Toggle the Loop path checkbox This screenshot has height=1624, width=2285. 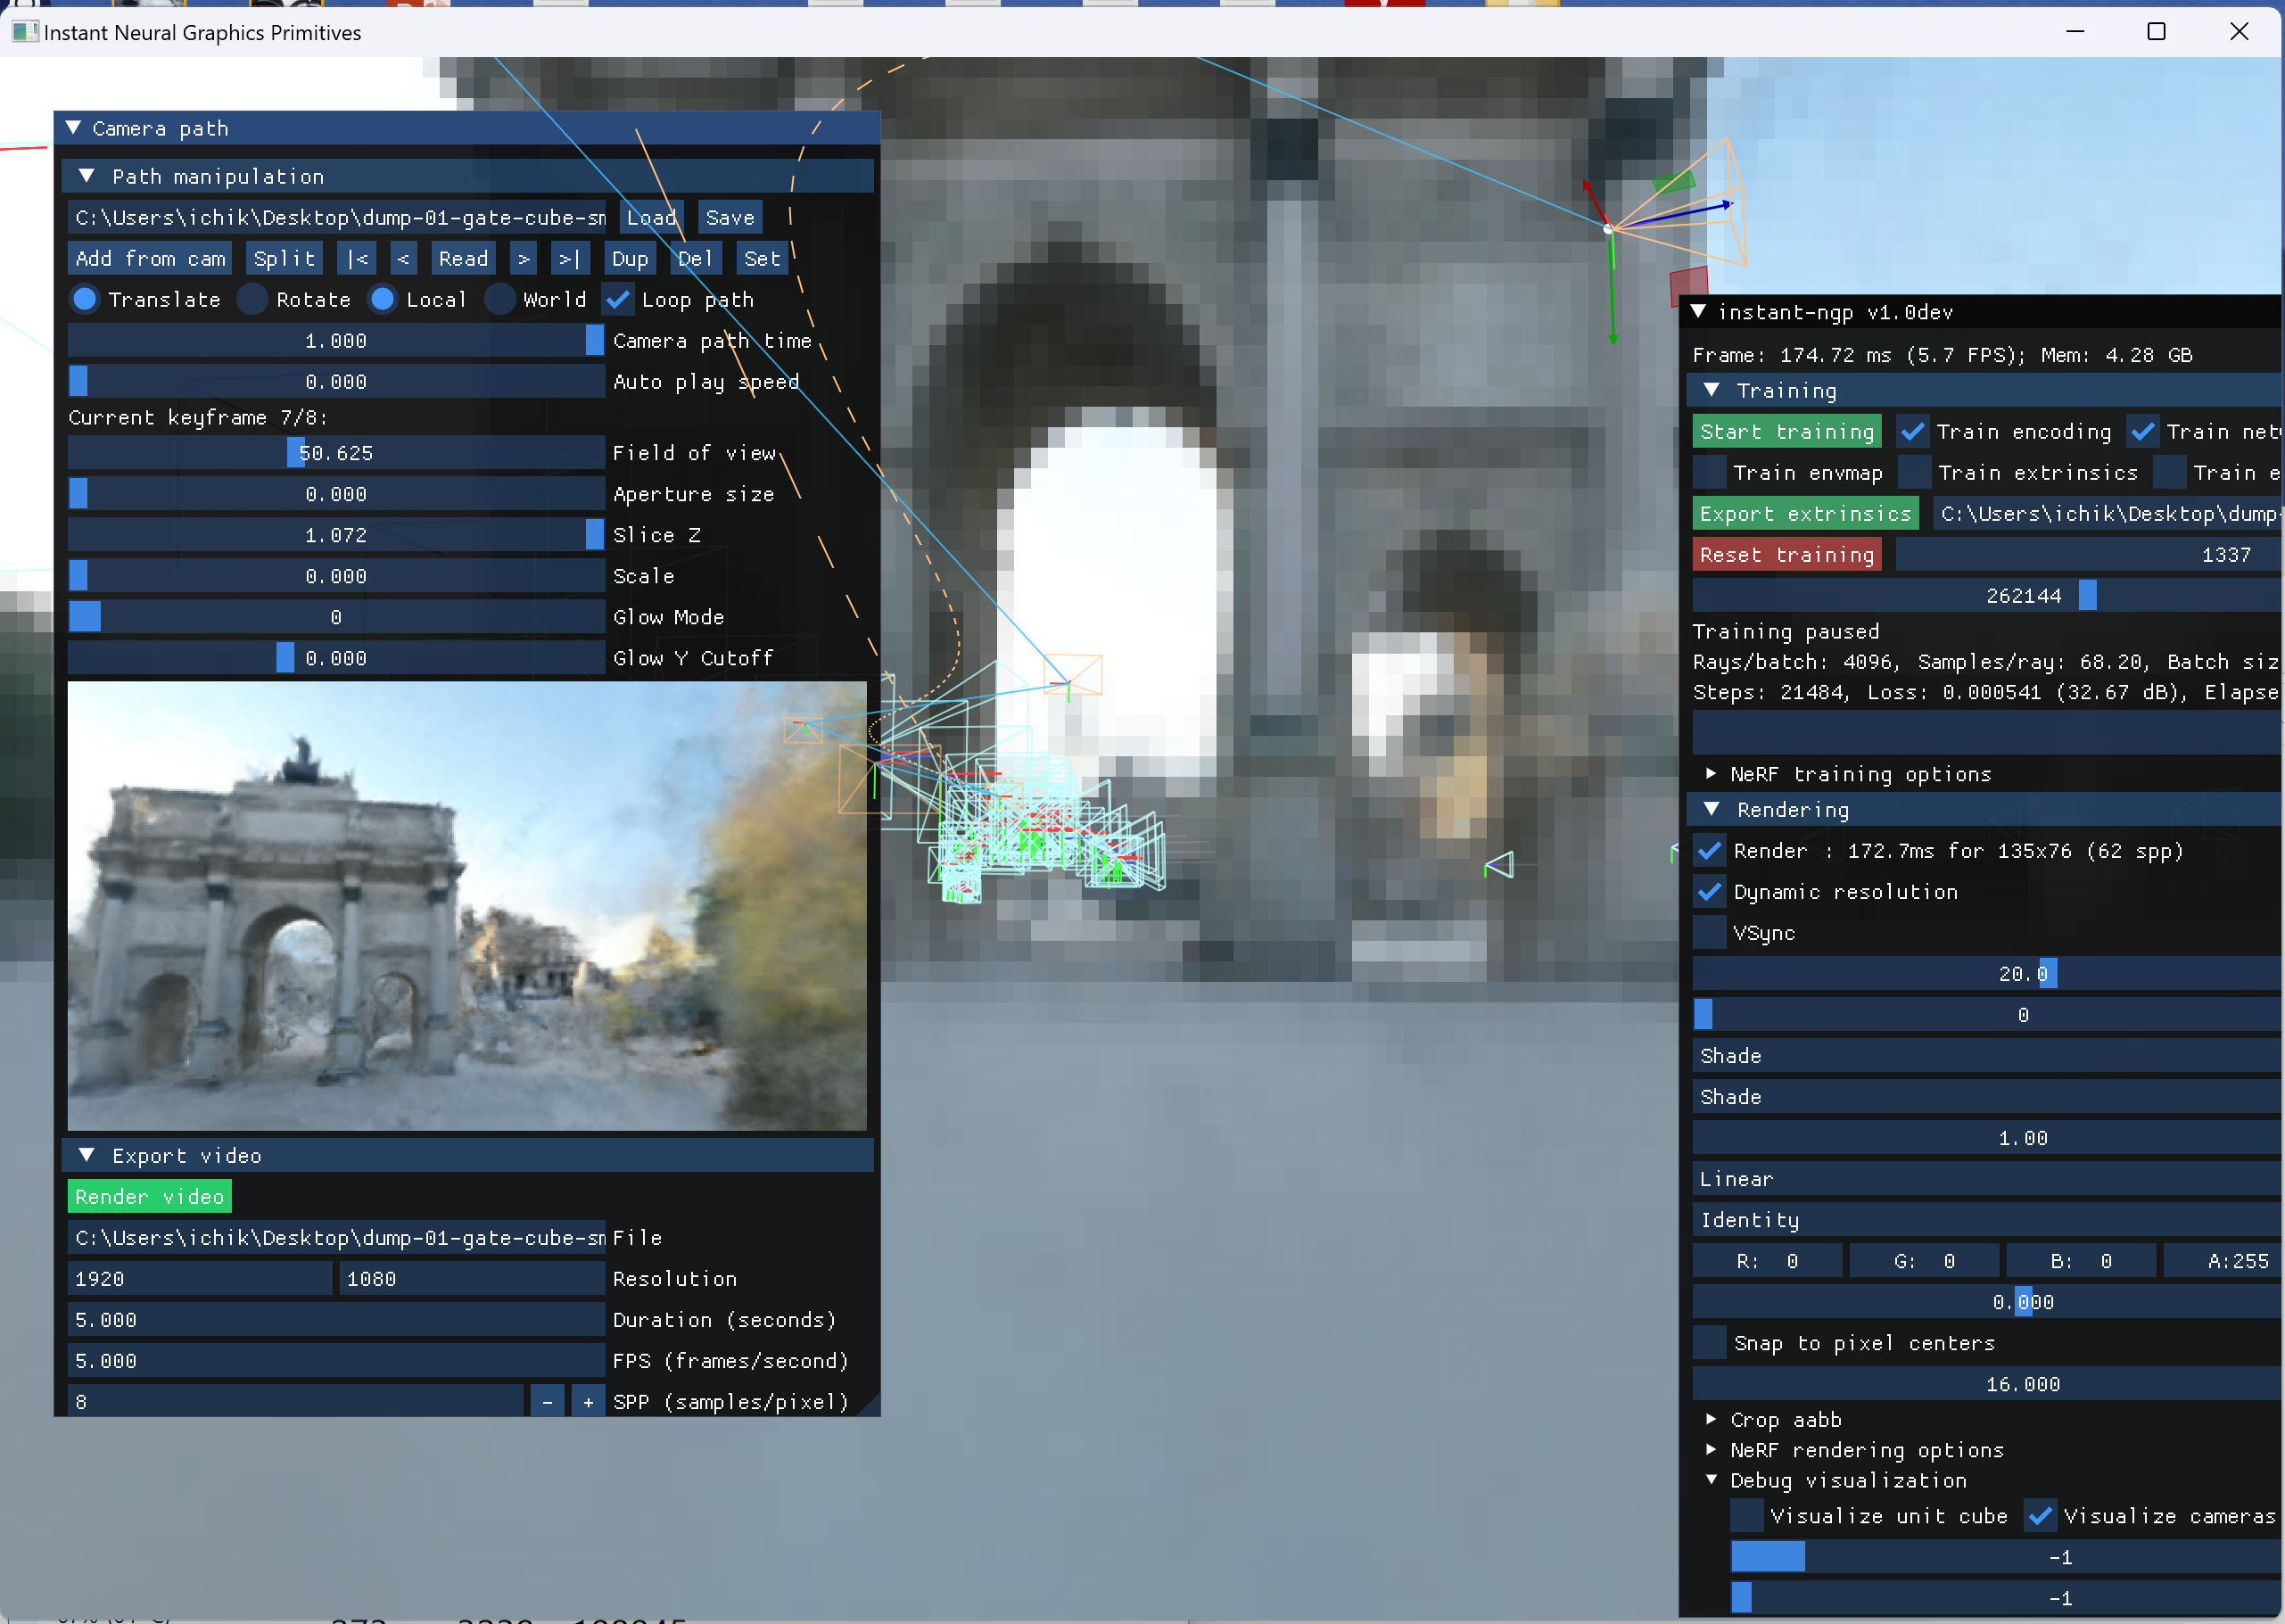coord(619,300)
